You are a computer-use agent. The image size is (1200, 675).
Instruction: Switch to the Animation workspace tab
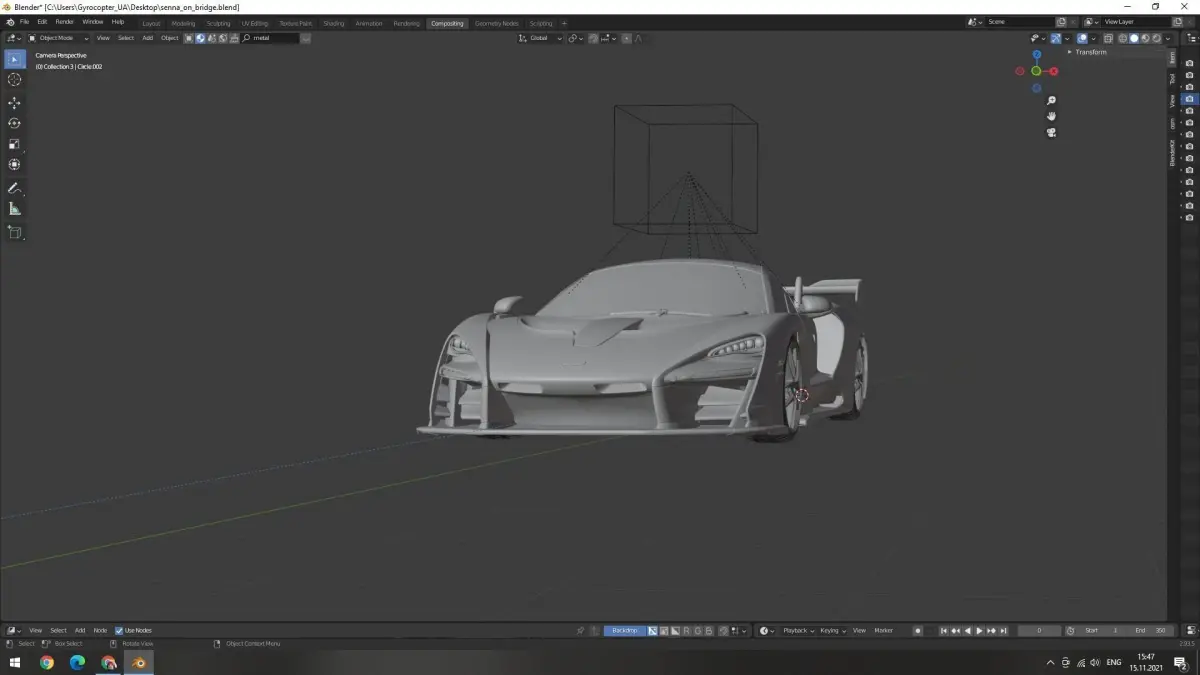369,23
